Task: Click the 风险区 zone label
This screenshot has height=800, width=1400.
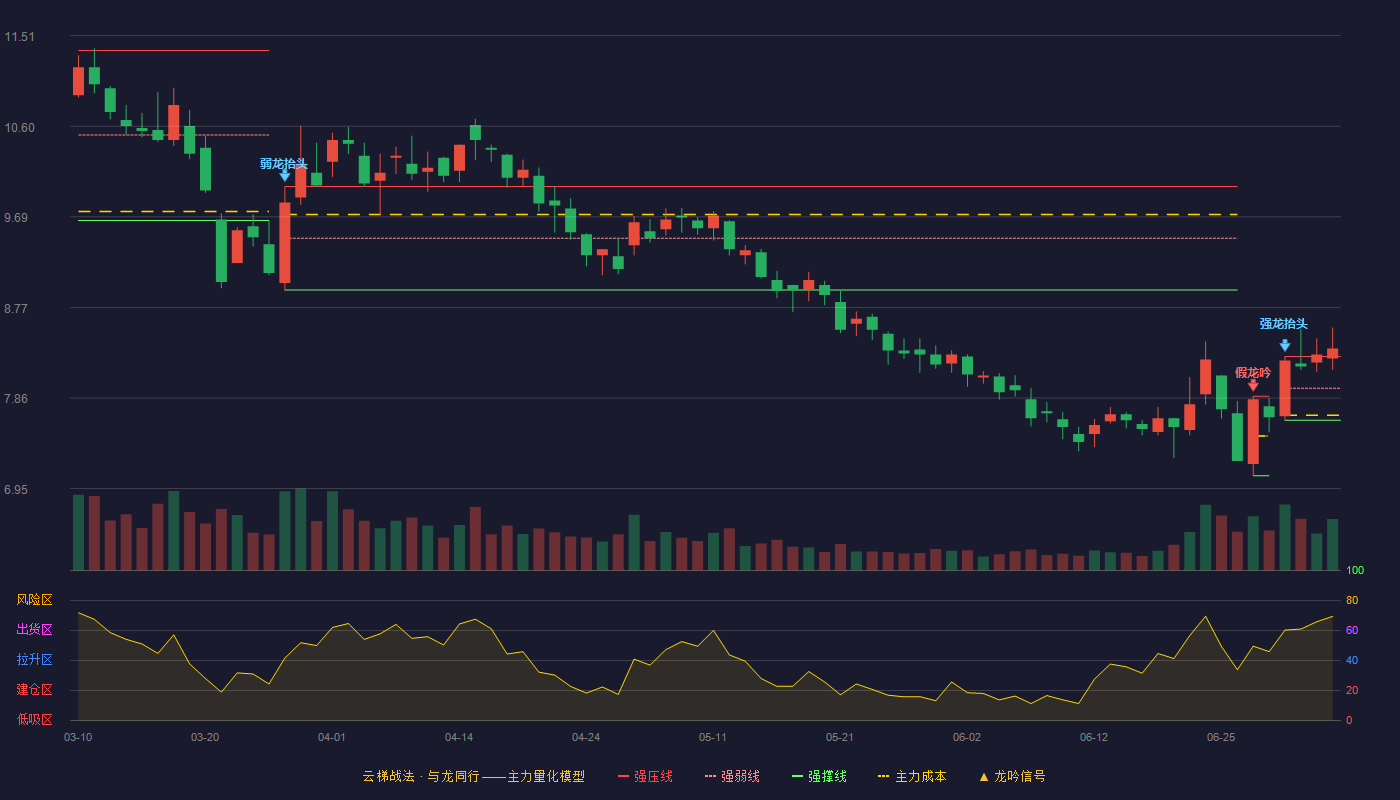Action: (x=34, y=600)
